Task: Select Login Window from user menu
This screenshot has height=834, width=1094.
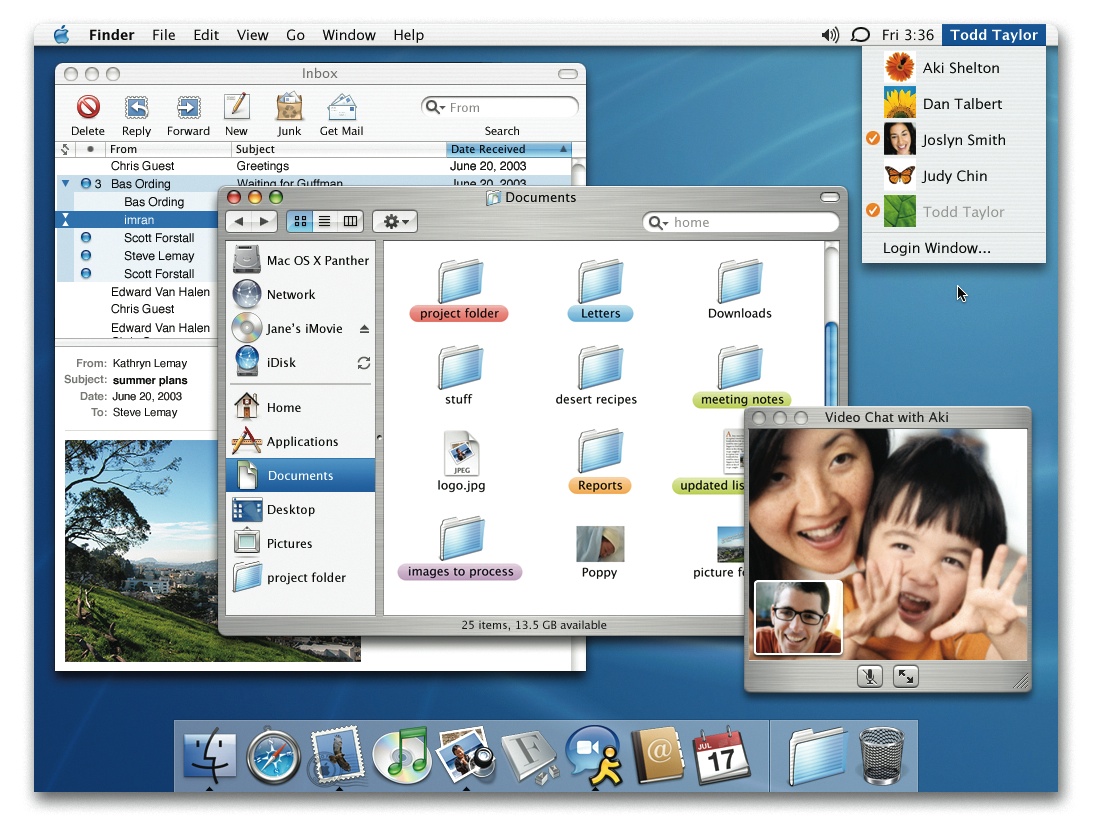Action: point(936,248)
